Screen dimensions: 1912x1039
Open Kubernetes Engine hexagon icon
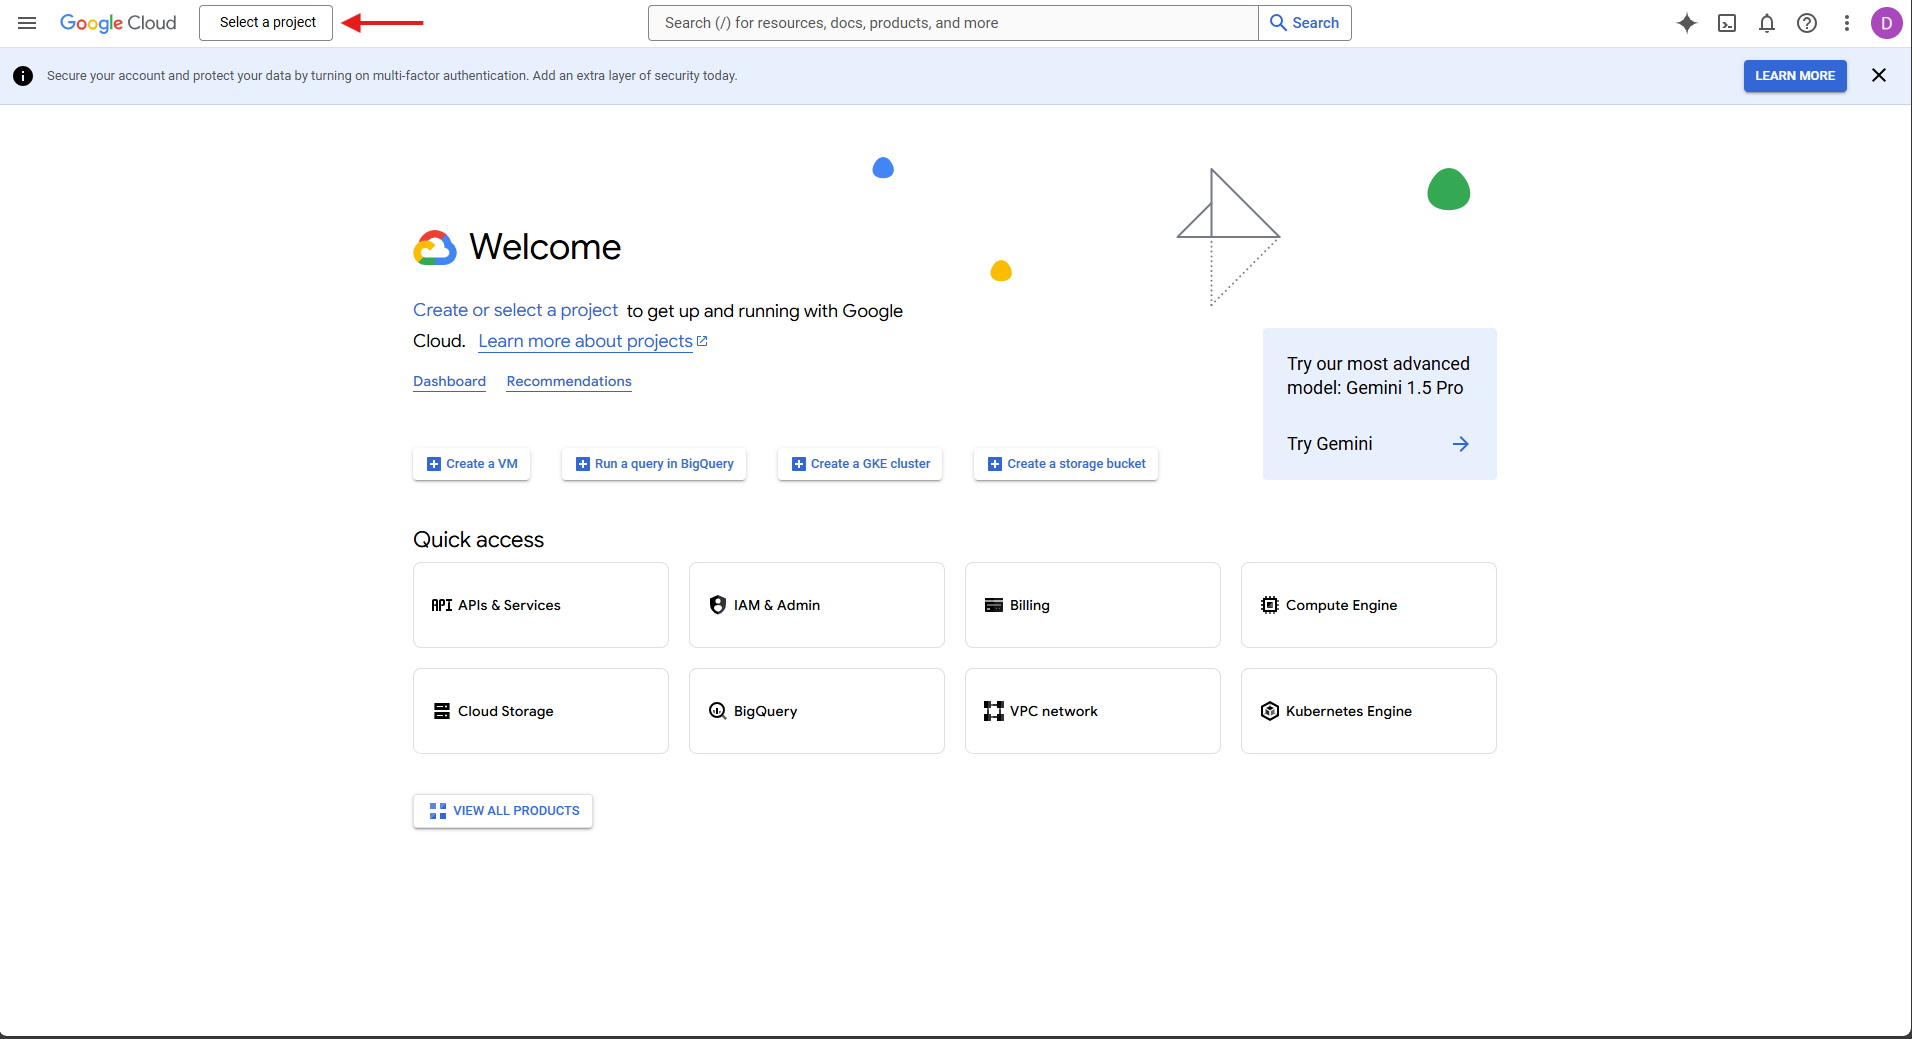[x=1270, y=711]
